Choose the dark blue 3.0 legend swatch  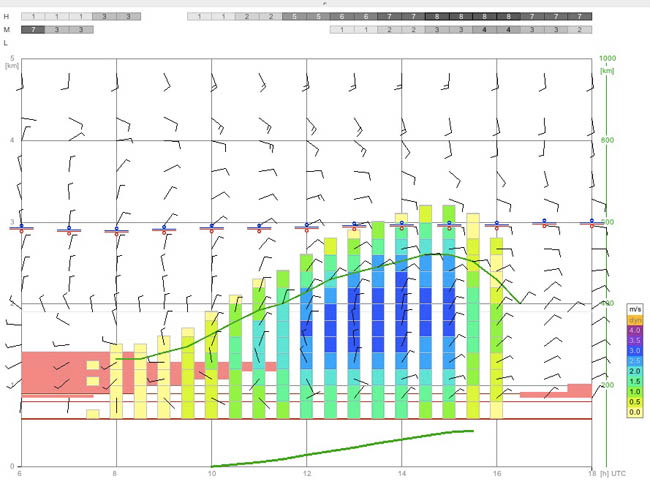click(635, 351)
